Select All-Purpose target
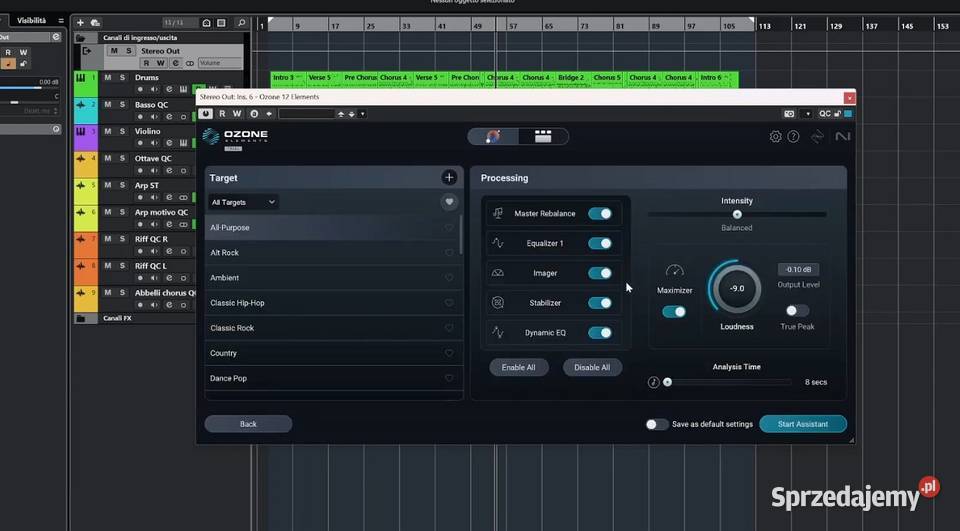This screenshot has height=531, width=960. click(x=332, y=228)
